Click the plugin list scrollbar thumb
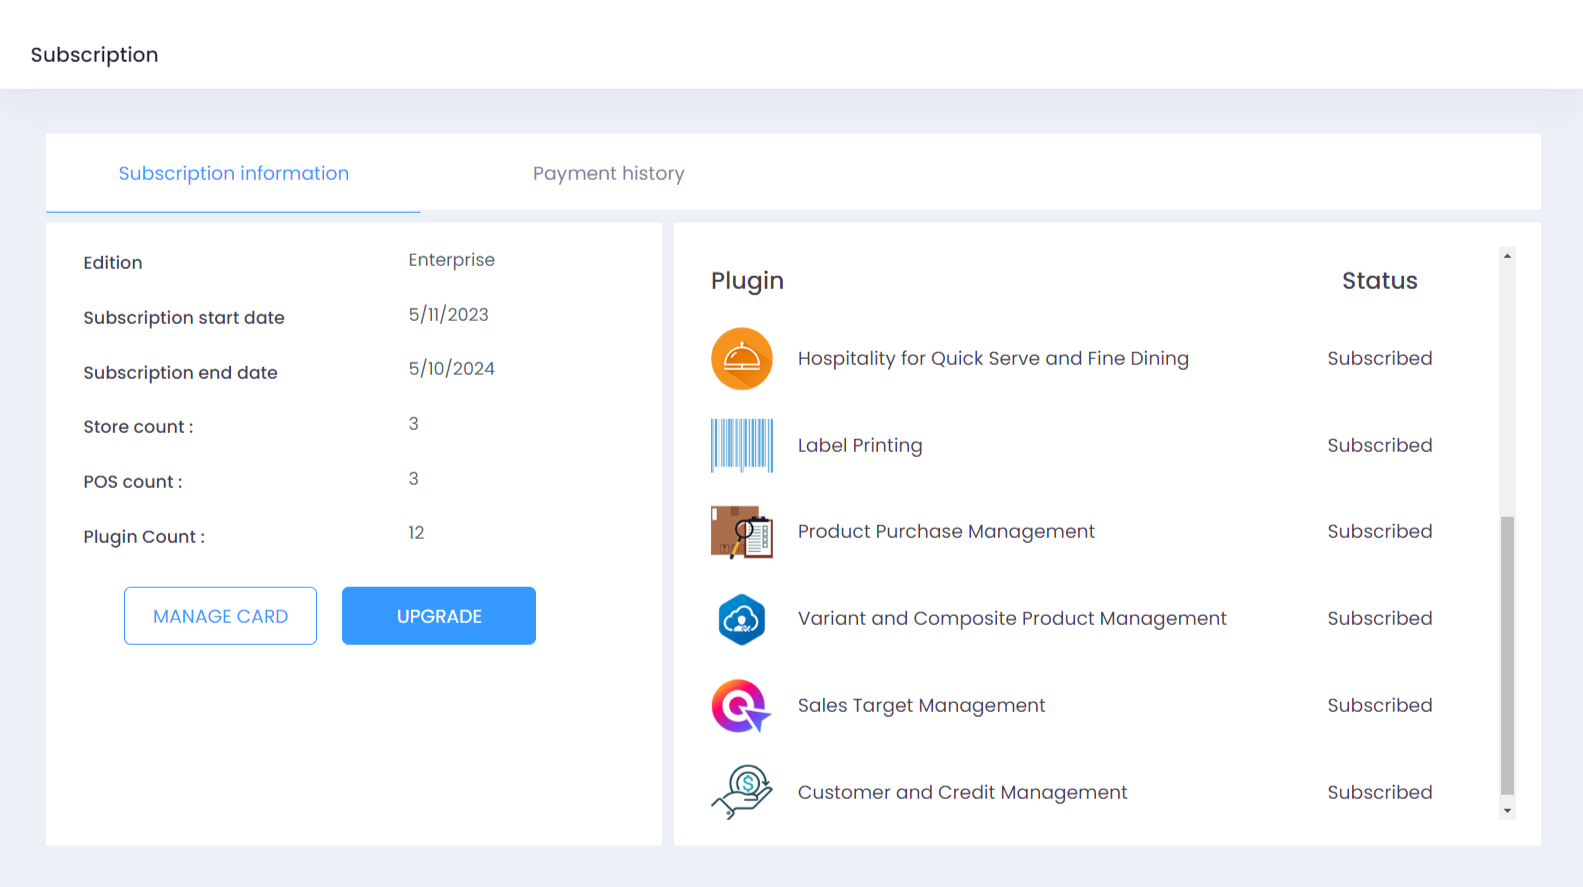This screenshot has height=887, width=1583. [x=1507, y=654]
